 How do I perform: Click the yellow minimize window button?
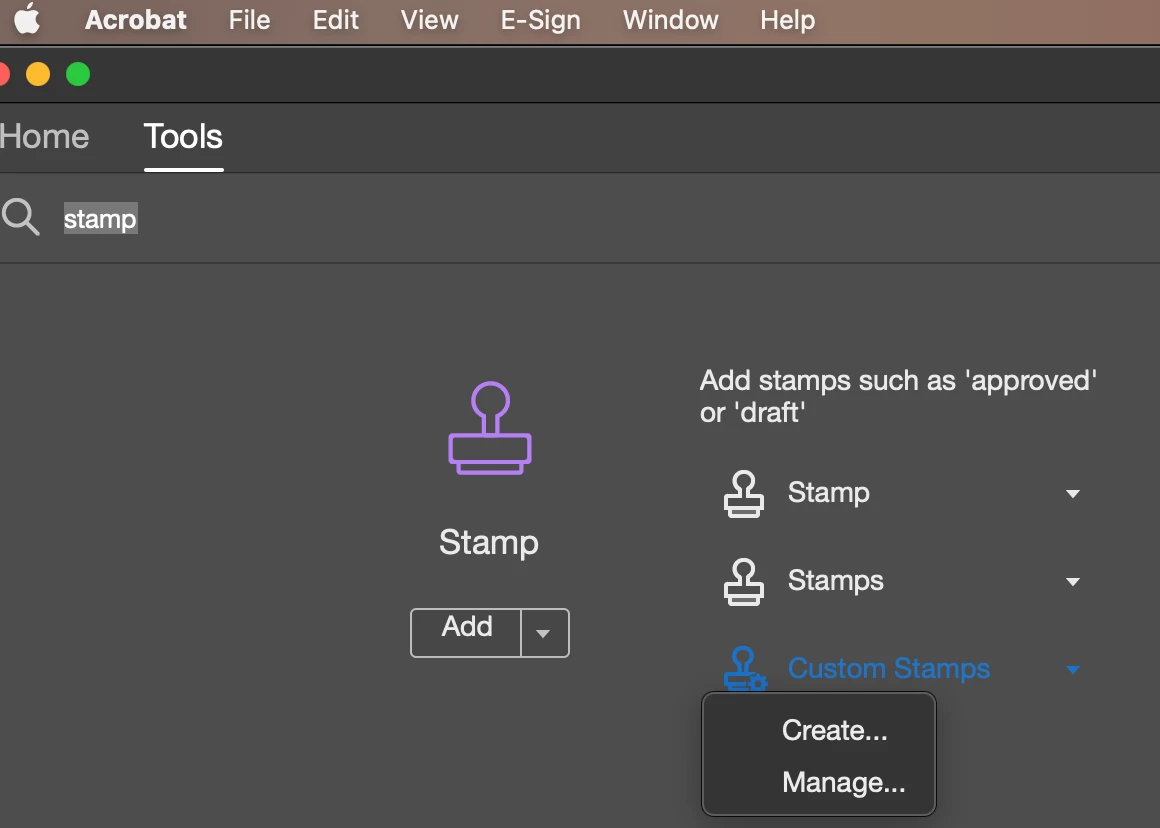38,74
